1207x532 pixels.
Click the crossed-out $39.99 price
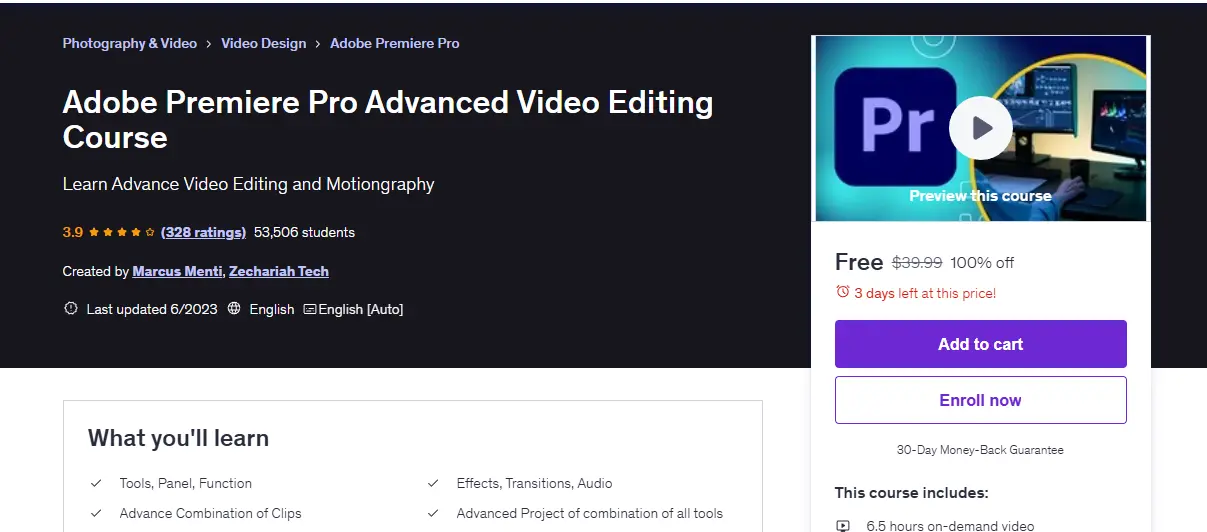pos(917,263)
